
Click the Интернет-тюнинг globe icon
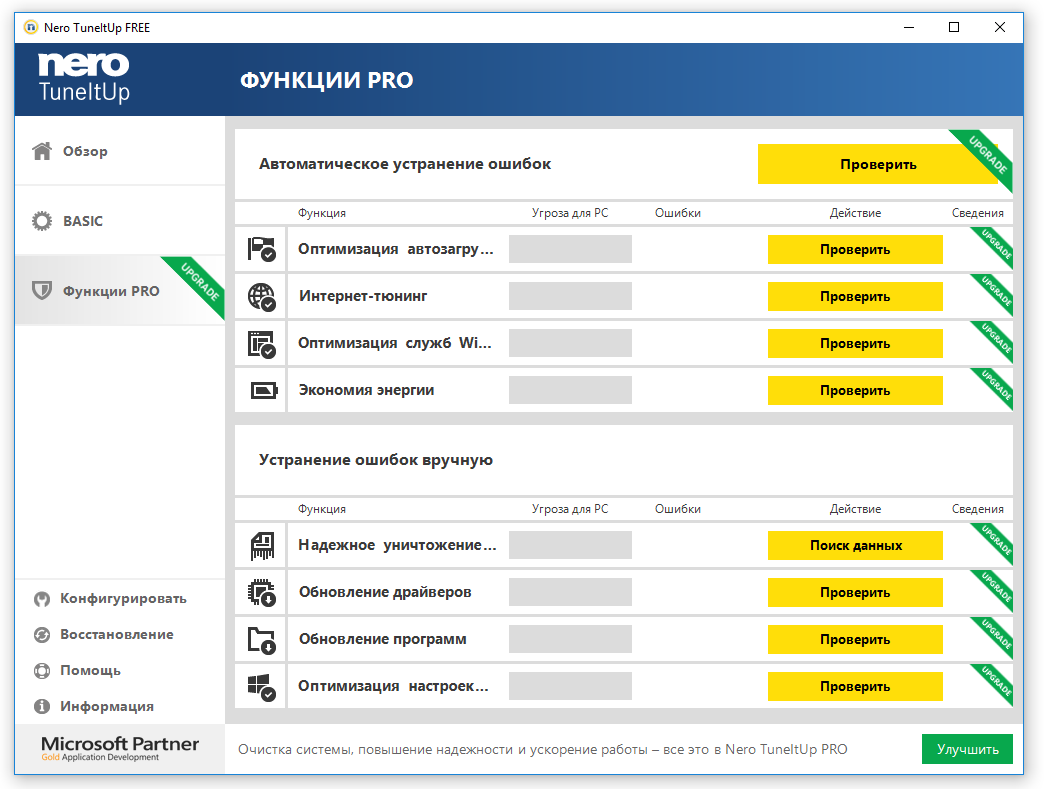(x=262, y=296)
